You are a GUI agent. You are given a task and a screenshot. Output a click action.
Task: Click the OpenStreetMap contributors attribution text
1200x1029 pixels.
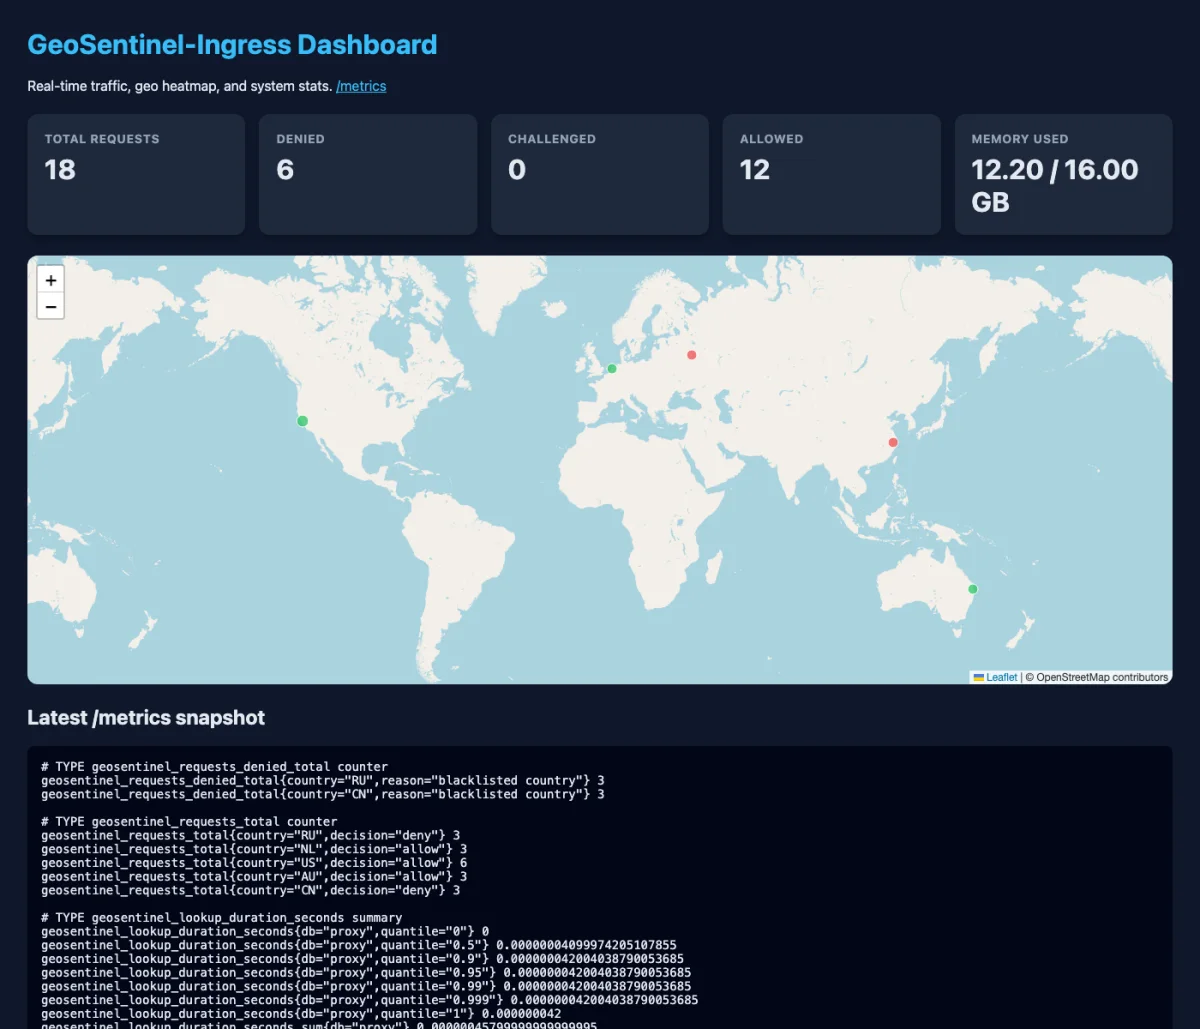point(1097,677)
